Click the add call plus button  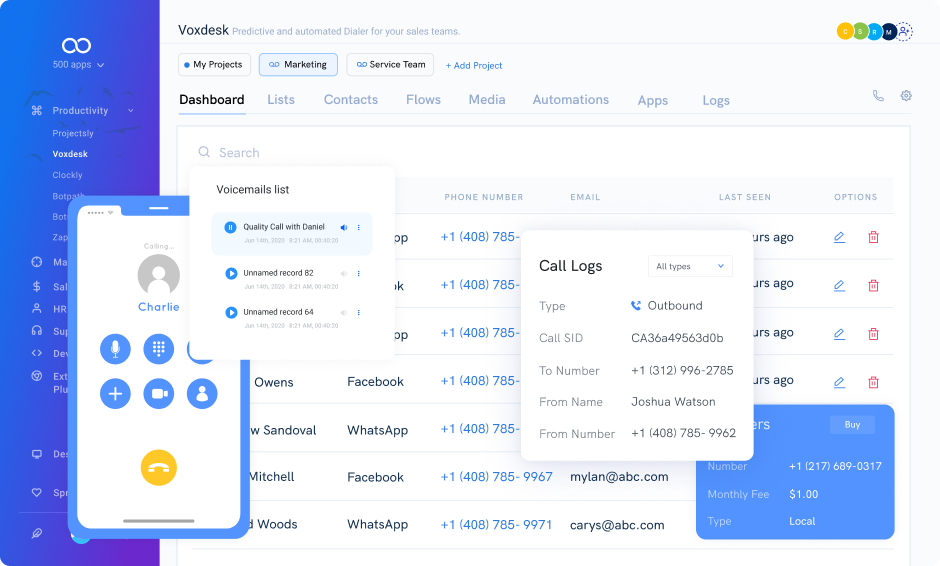coord(115,393)
